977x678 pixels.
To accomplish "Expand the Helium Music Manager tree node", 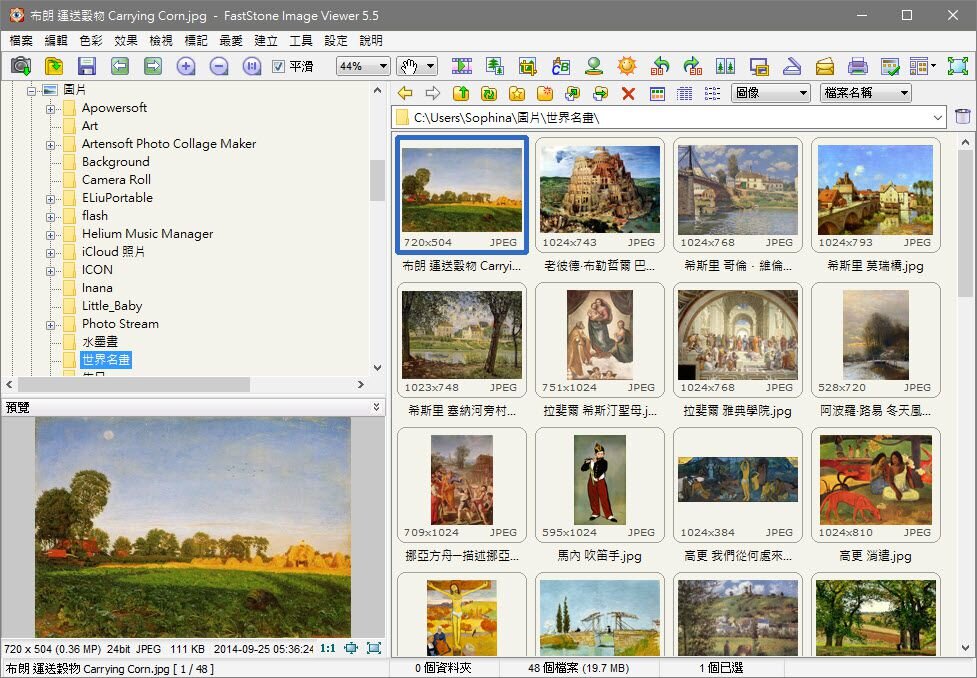I will (50, 235).
